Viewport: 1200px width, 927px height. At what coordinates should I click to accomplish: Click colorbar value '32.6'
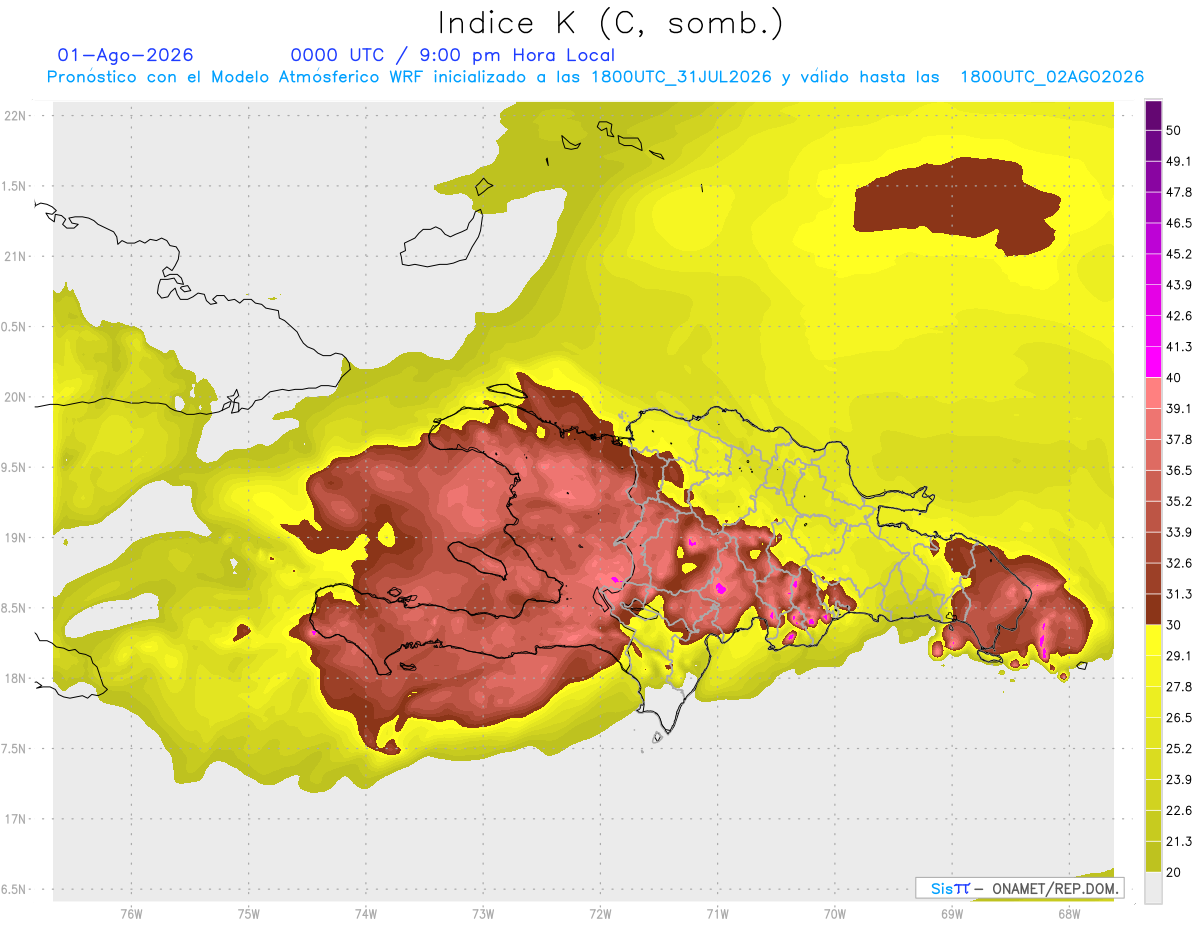click(x=1178, y=563)
